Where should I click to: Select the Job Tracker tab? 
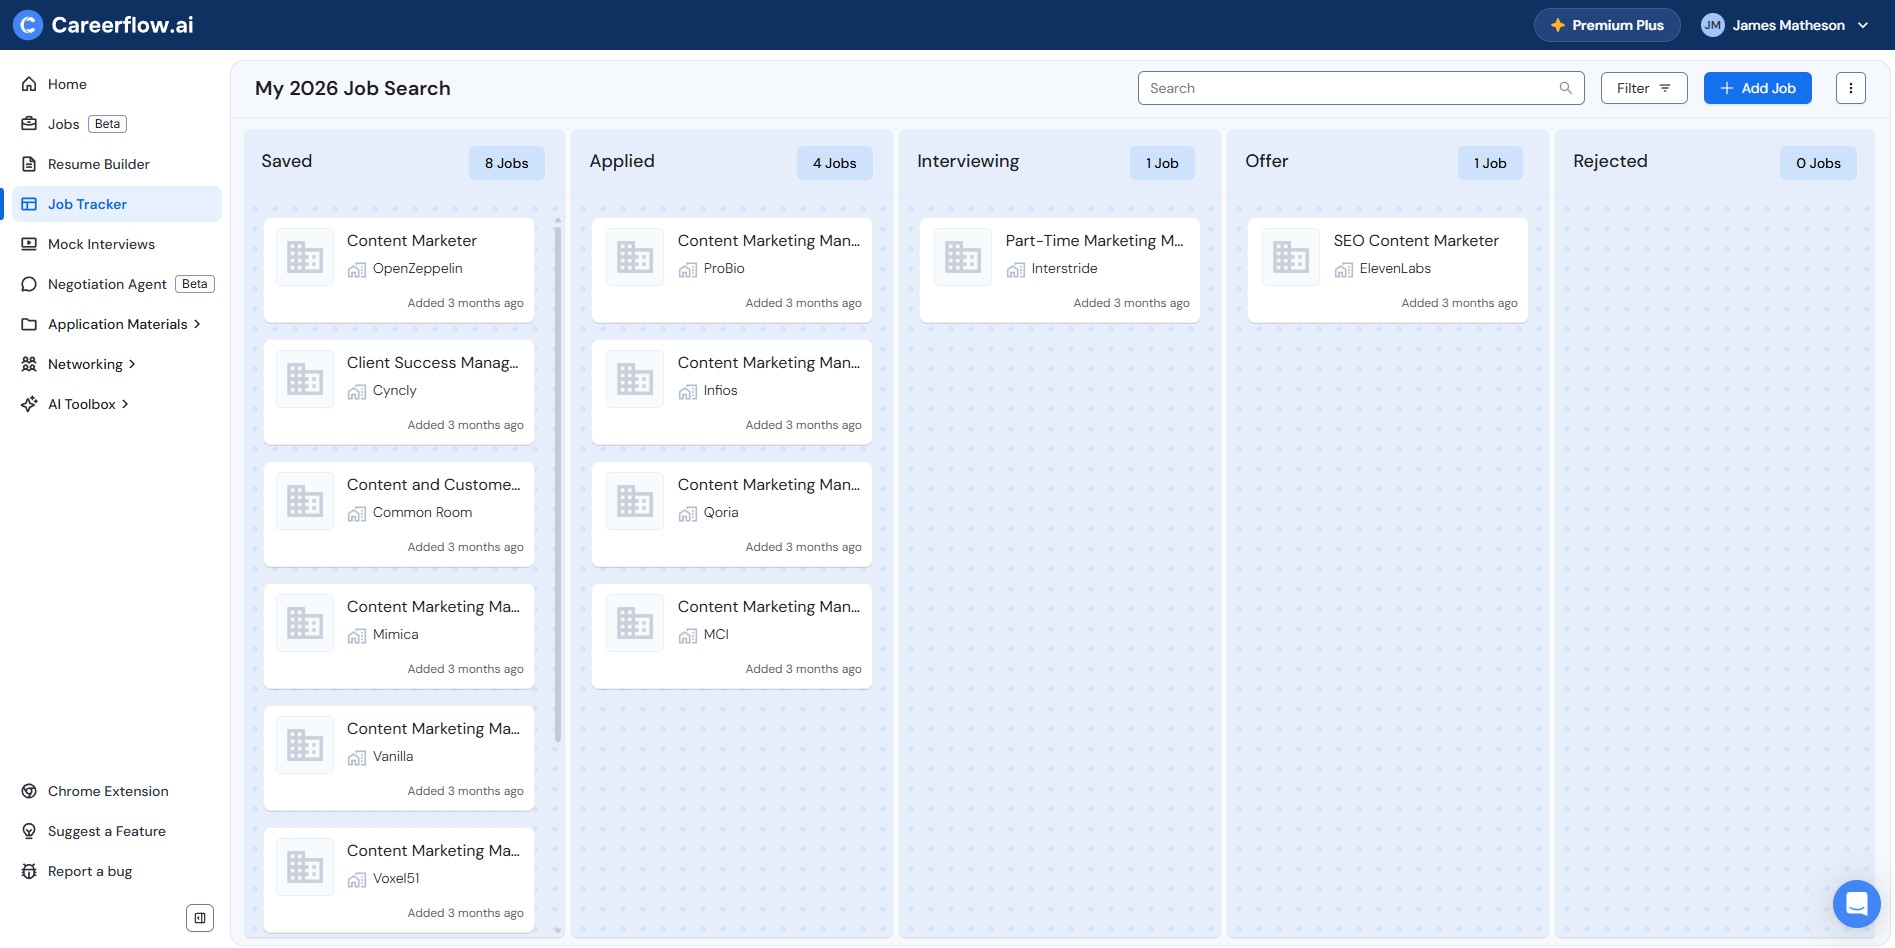click(x=88, y=204)
